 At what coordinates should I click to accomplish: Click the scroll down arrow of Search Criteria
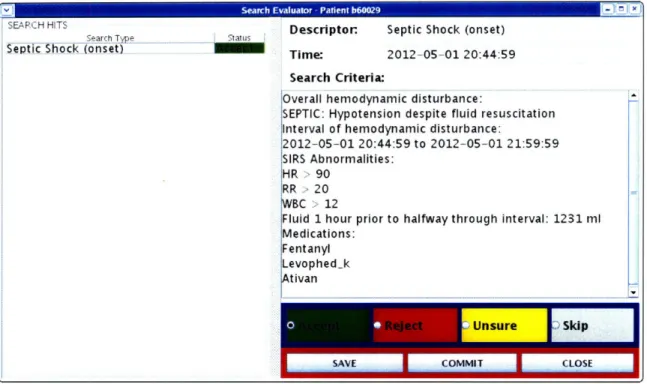pyautogui.click(x=633, y=292)
